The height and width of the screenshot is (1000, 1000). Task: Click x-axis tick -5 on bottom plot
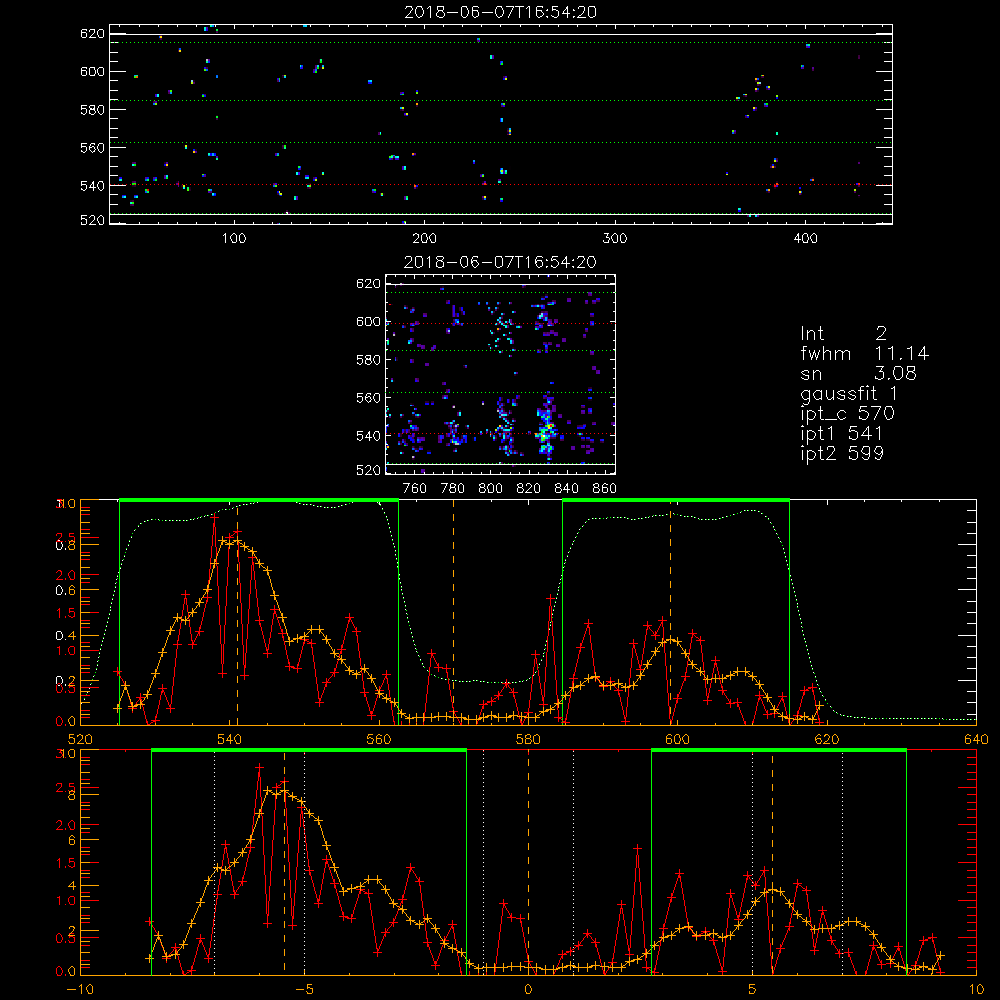click(x=304, y=990)
